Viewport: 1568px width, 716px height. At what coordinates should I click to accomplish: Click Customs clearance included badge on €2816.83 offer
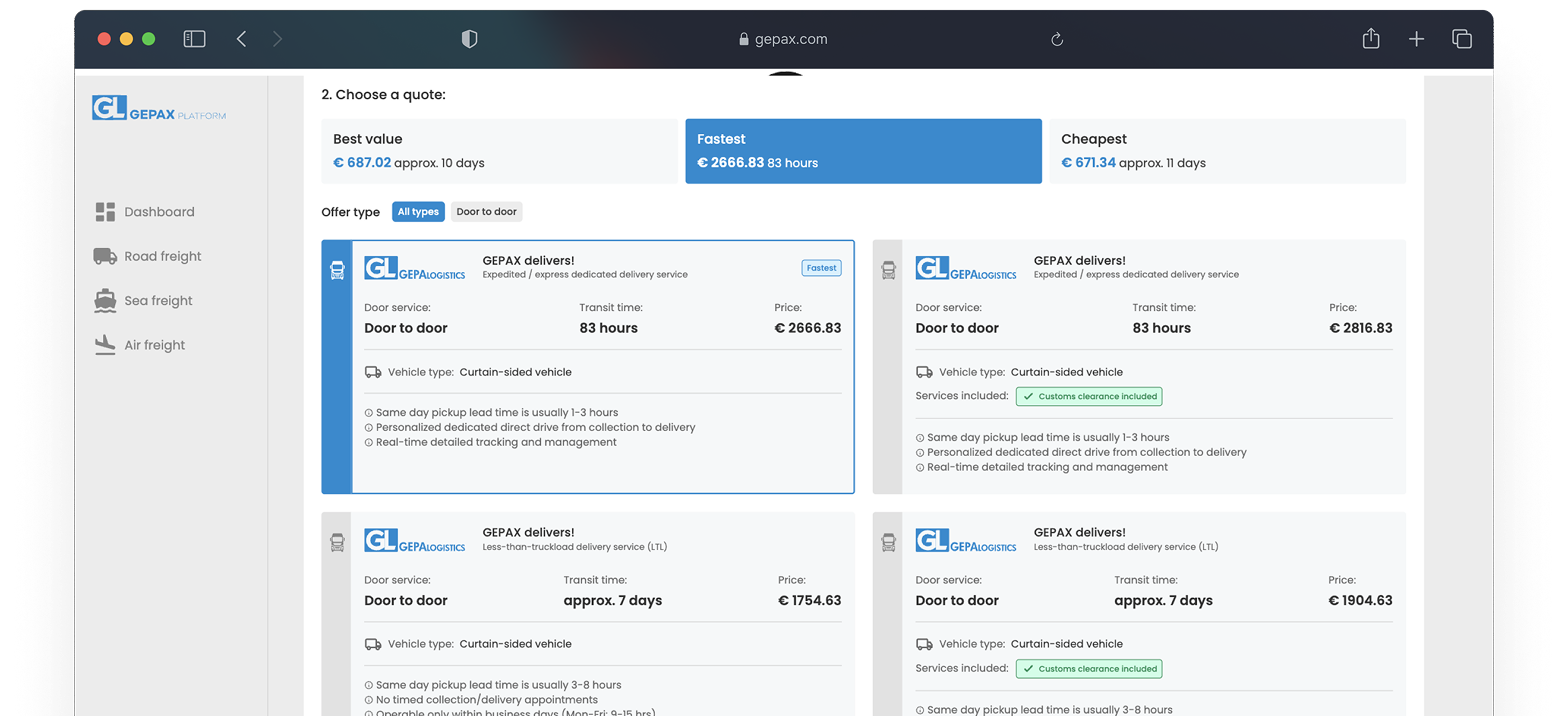[x=1089, y=397]
